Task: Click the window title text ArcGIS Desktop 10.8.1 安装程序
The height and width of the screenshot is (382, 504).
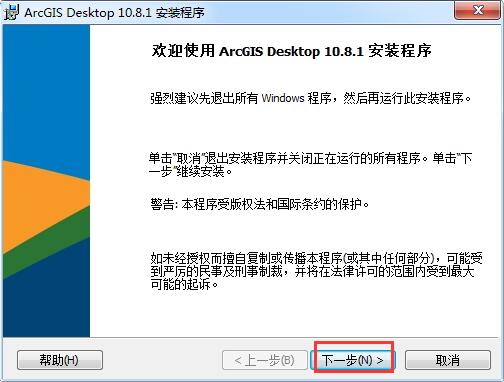Action: click(114, 13)
